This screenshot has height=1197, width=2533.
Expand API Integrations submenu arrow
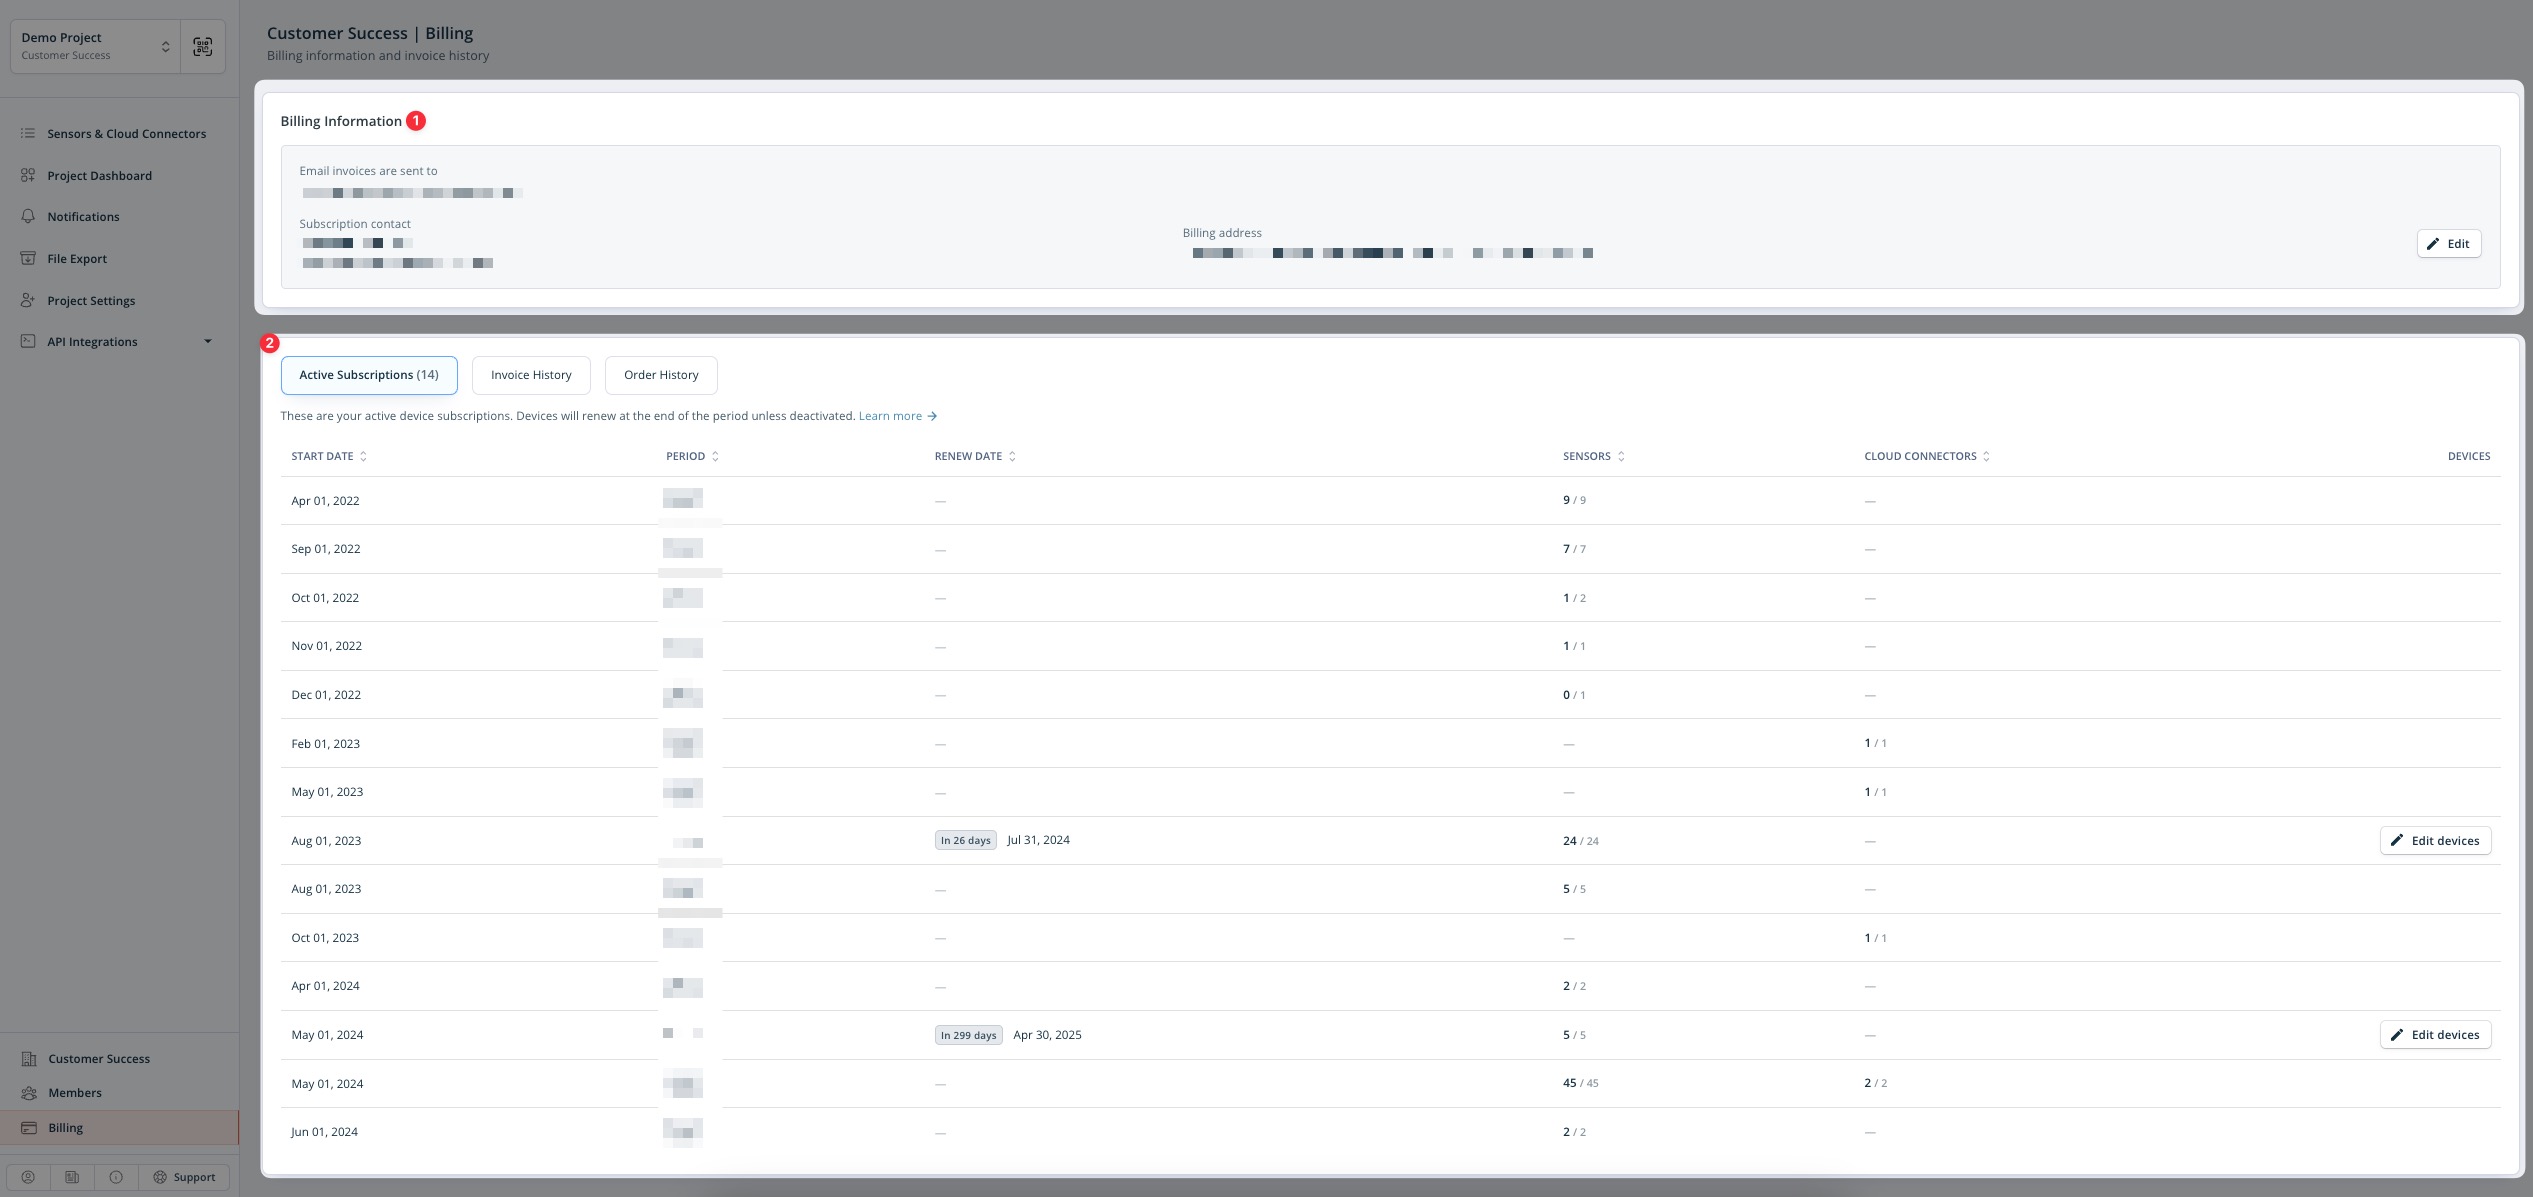pyautogui.click(x=208, y=342)
